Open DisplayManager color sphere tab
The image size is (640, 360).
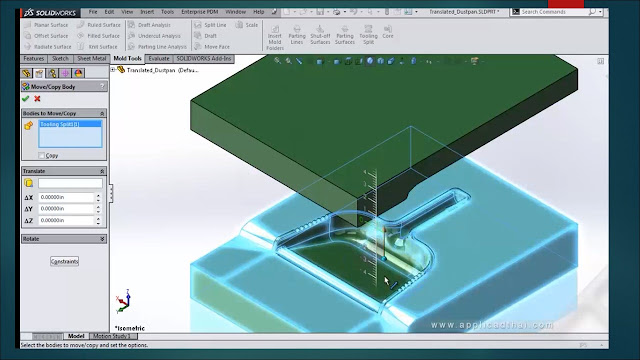[78, 73]
